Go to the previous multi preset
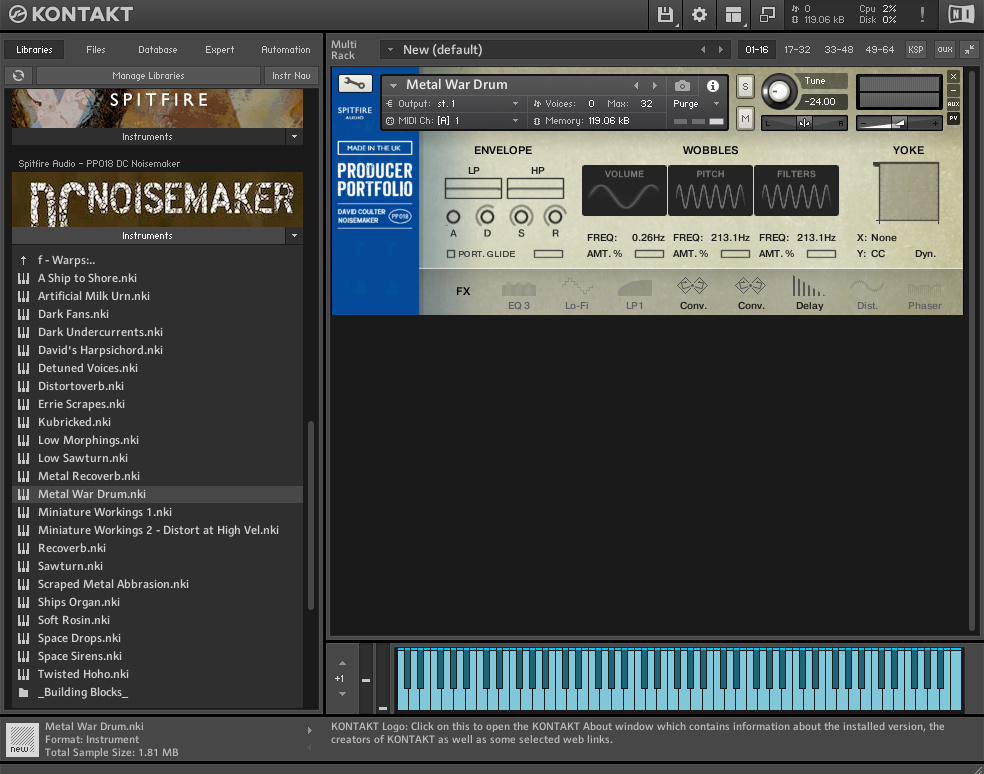The height and width of the screenshot is (774, 984). point(703,50)
